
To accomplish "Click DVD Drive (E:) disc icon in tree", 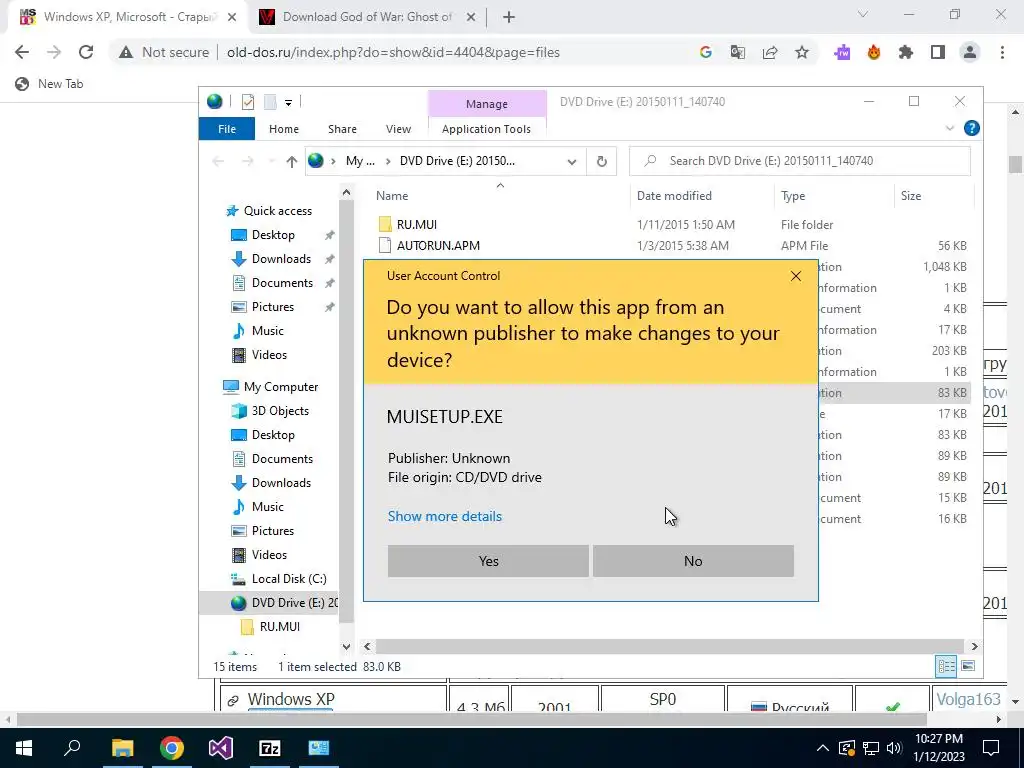I will pos(239,603).
